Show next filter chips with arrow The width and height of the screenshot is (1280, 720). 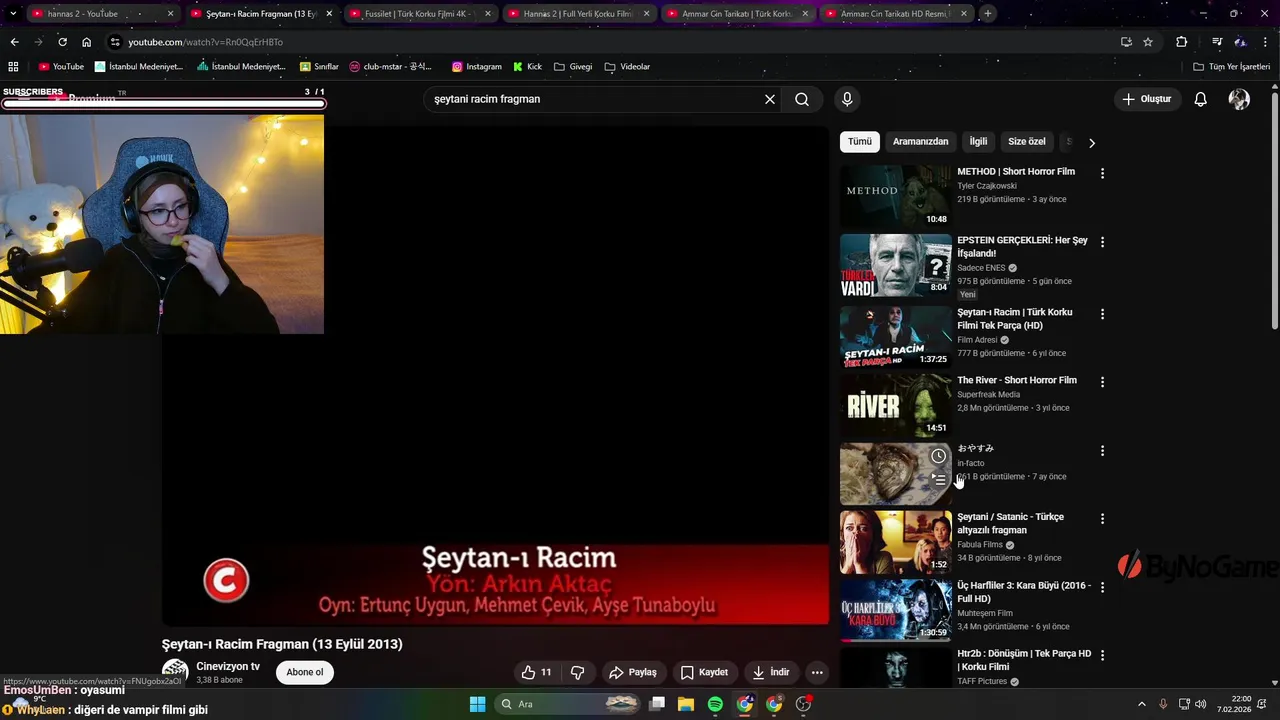tap(1092, 143)
